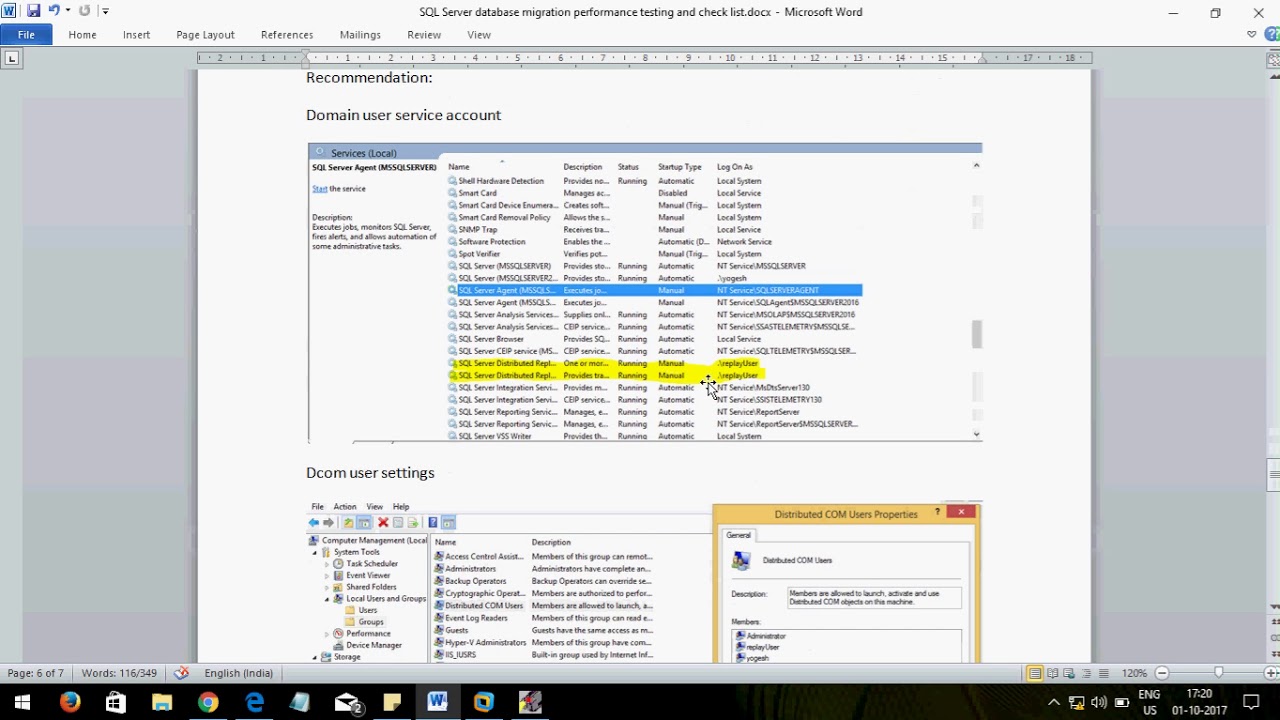Open Sticky Notes from the taskbar
1280x720 pixels.
392,702
